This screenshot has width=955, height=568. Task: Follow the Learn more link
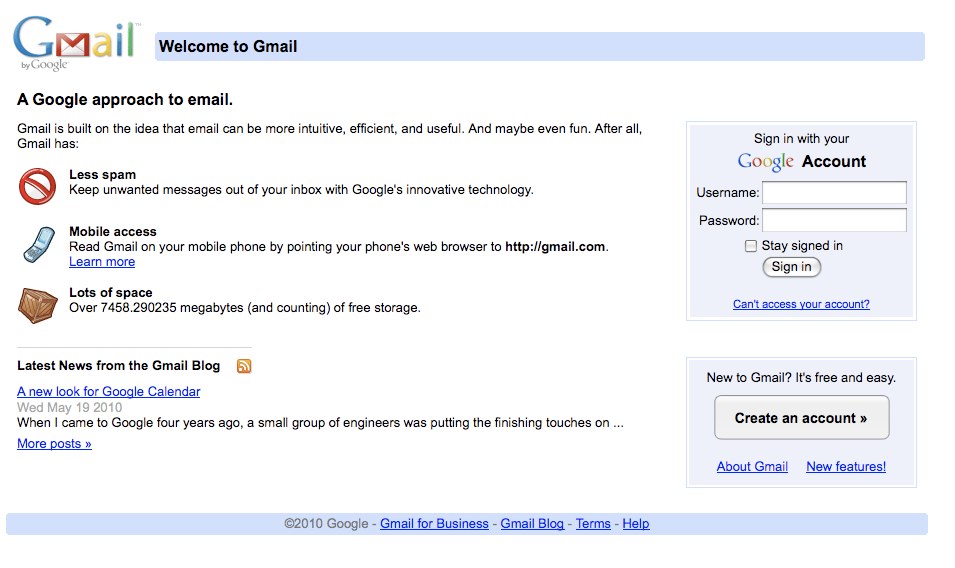click(x=102, y=262)
